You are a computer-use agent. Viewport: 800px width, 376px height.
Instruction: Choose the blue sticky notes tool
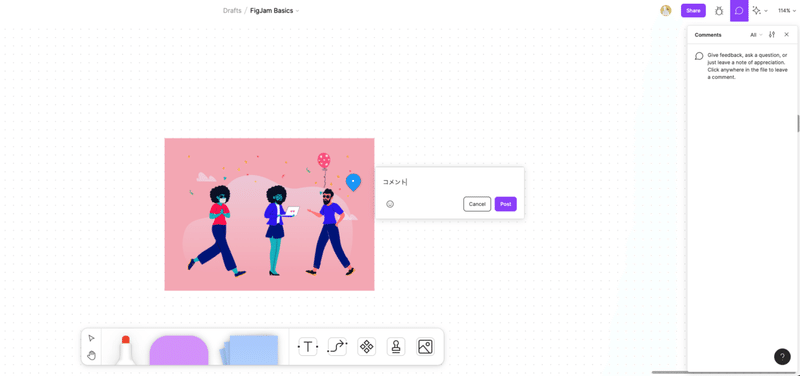[x=249, y=350]
